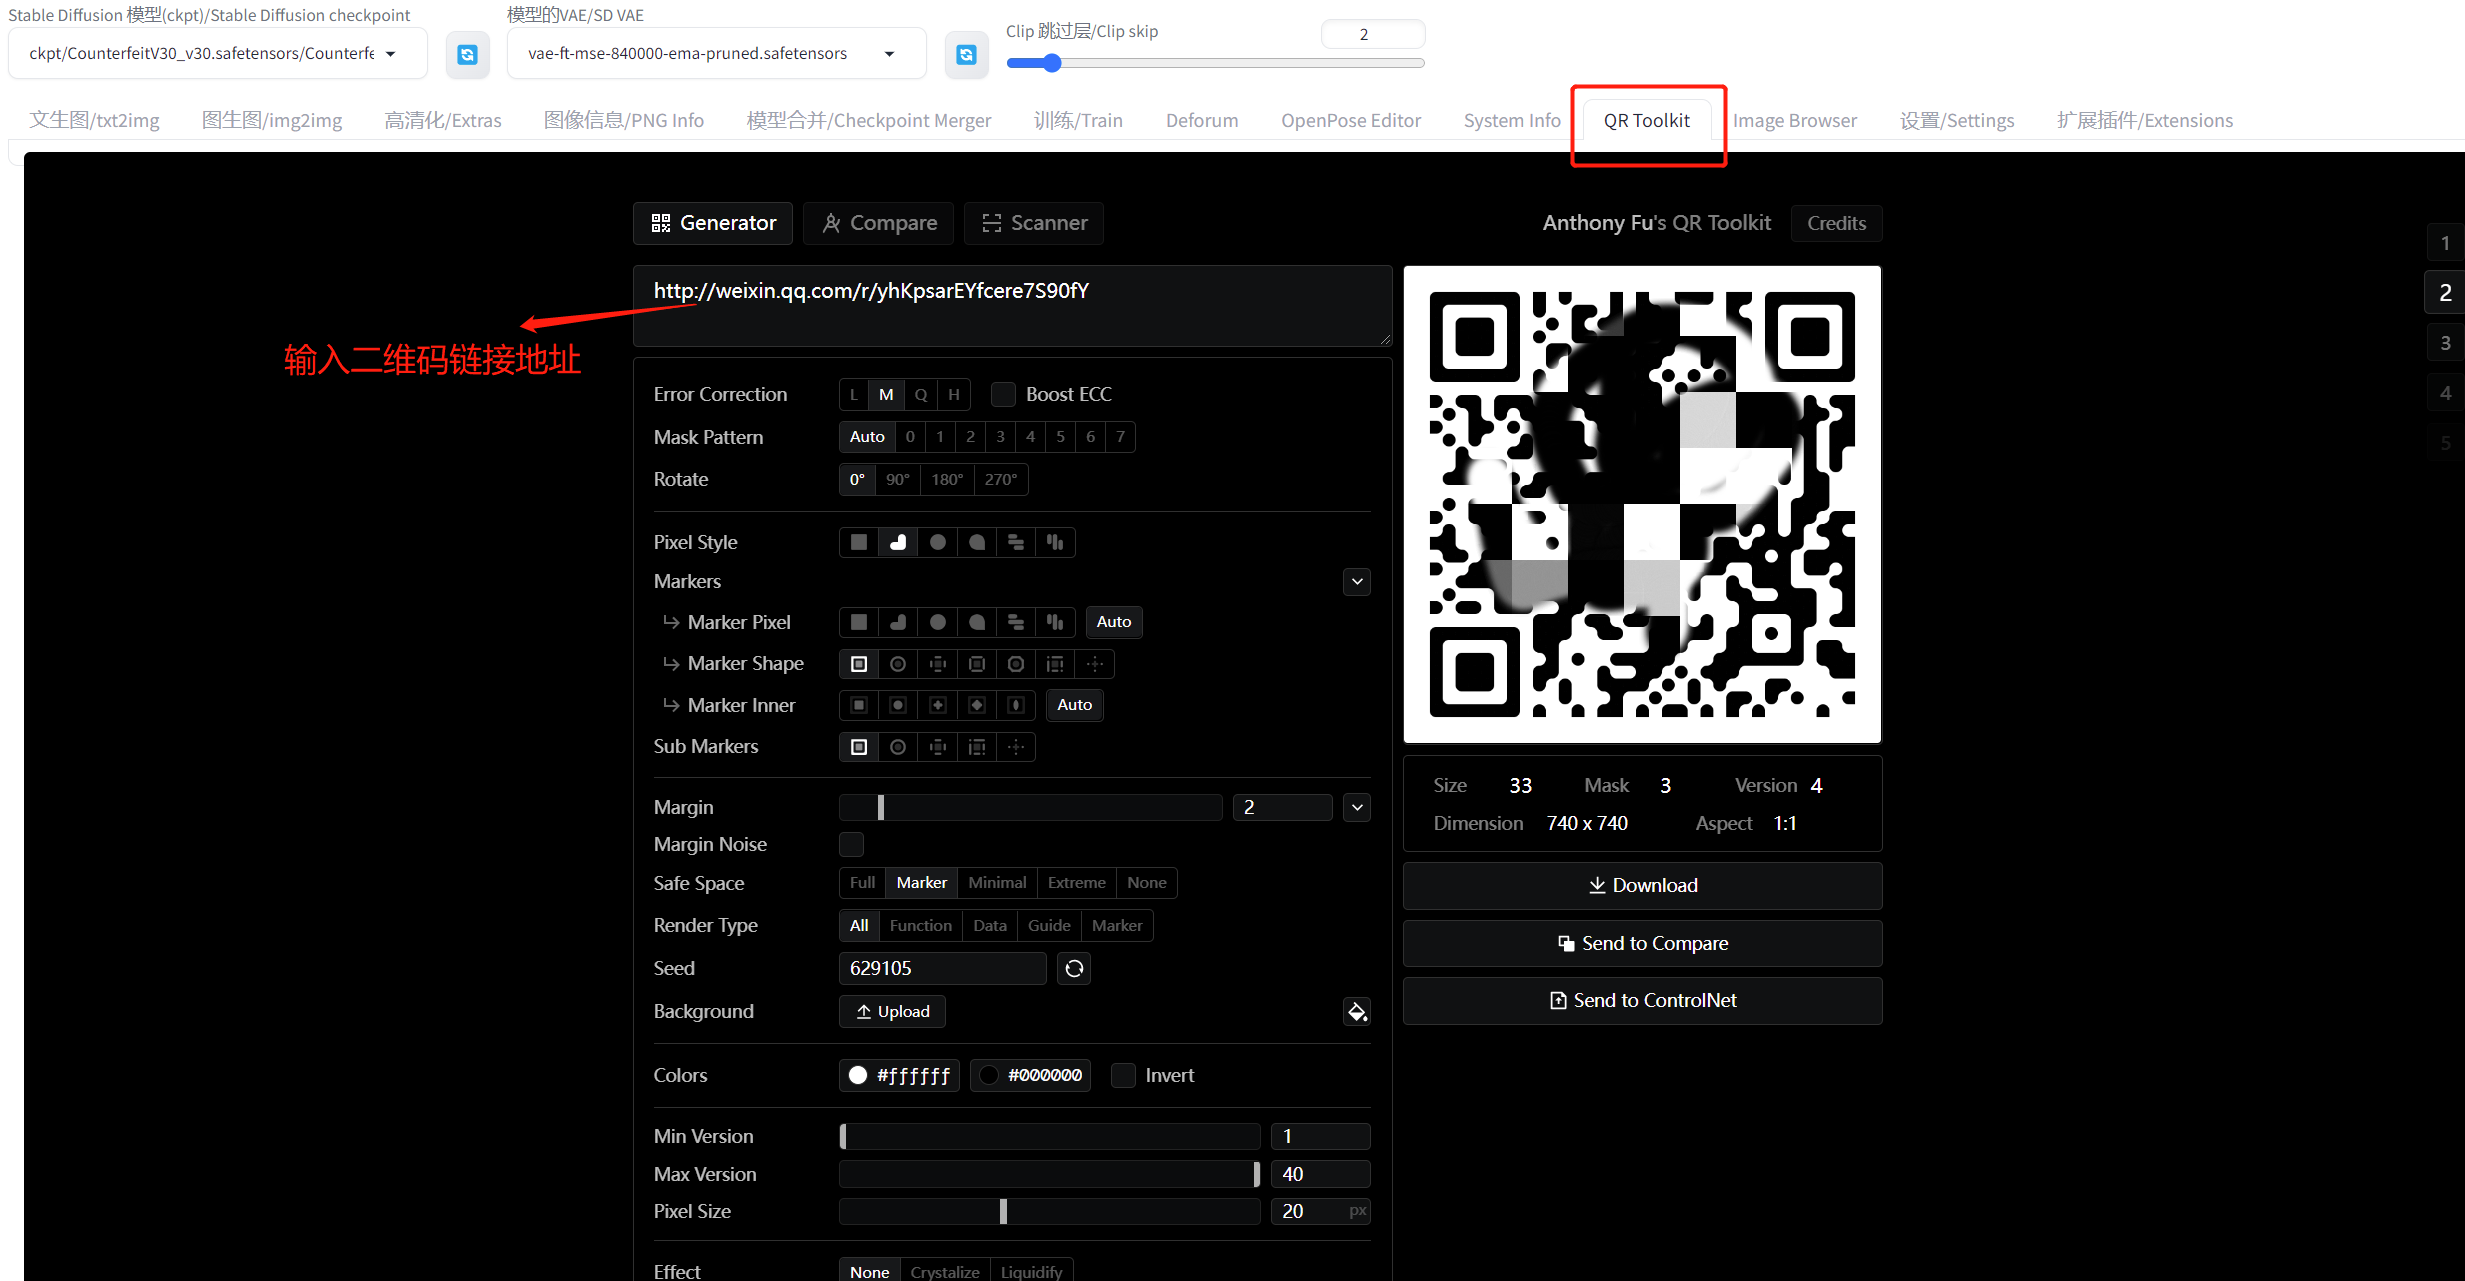Open the Credits link
The width and height of the screenshot is (2465, 1281).
tap(1837, 223)
